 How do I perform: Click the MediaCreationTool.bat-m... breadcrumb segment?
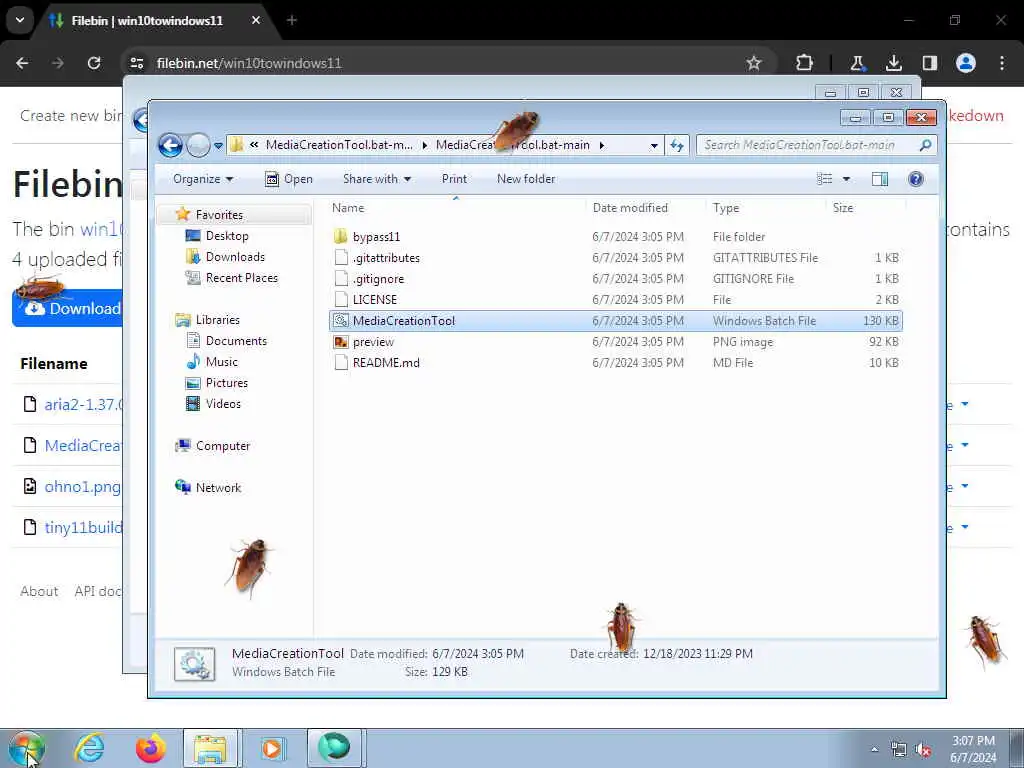(x=339, y=145)
